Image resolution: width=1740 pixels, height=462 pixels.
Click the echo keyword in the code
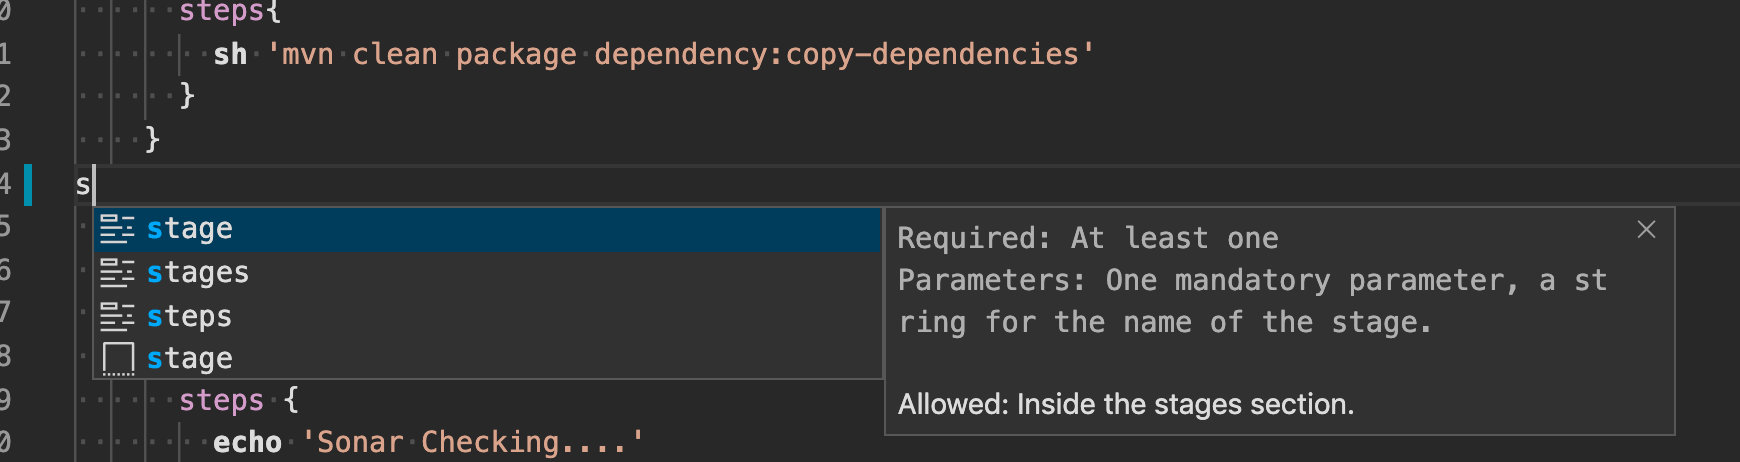[247, 442]
